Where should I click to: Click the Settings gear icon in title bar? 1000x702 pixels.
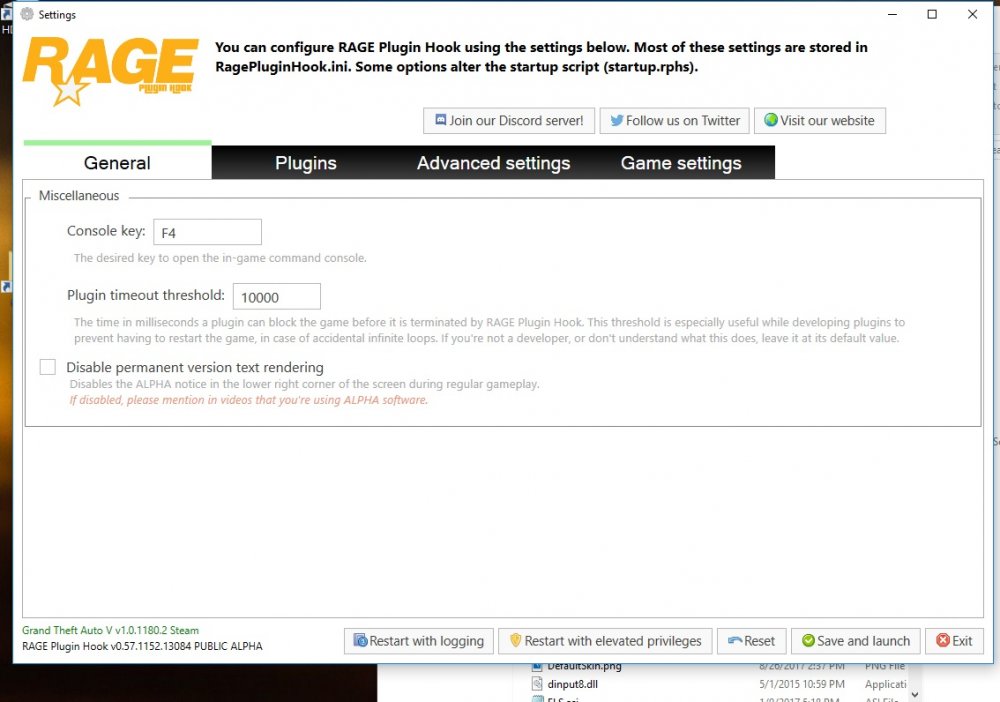click(x=27, y=14)
